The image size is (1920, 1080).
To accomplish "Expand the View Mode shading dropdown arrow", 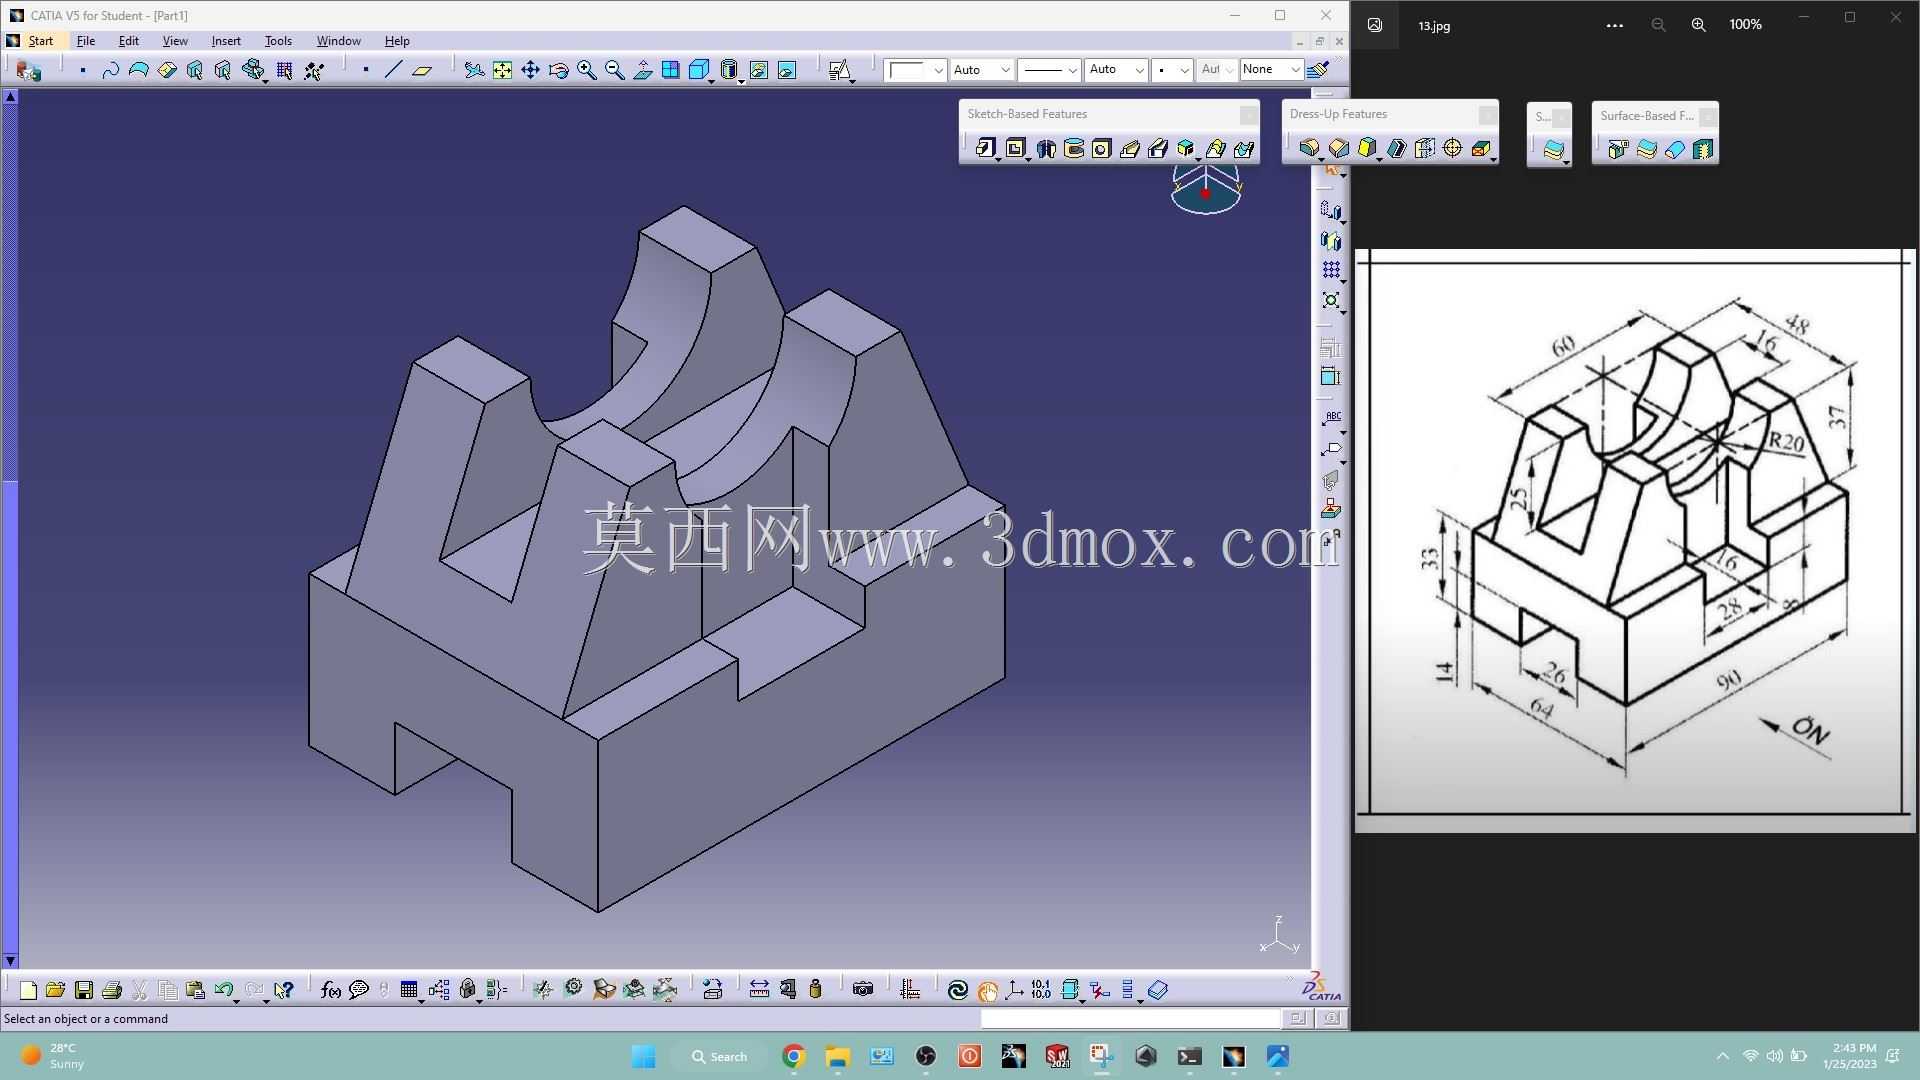I will (741, 80).
